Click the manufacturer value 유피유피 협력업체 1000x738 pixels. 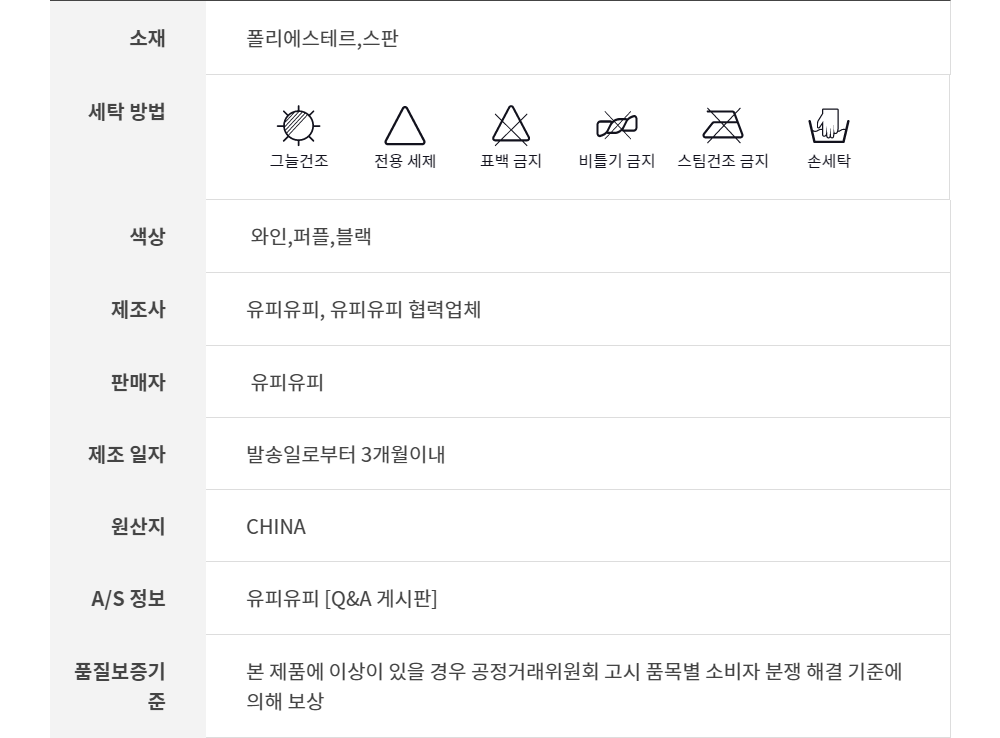tap(364, 310)
